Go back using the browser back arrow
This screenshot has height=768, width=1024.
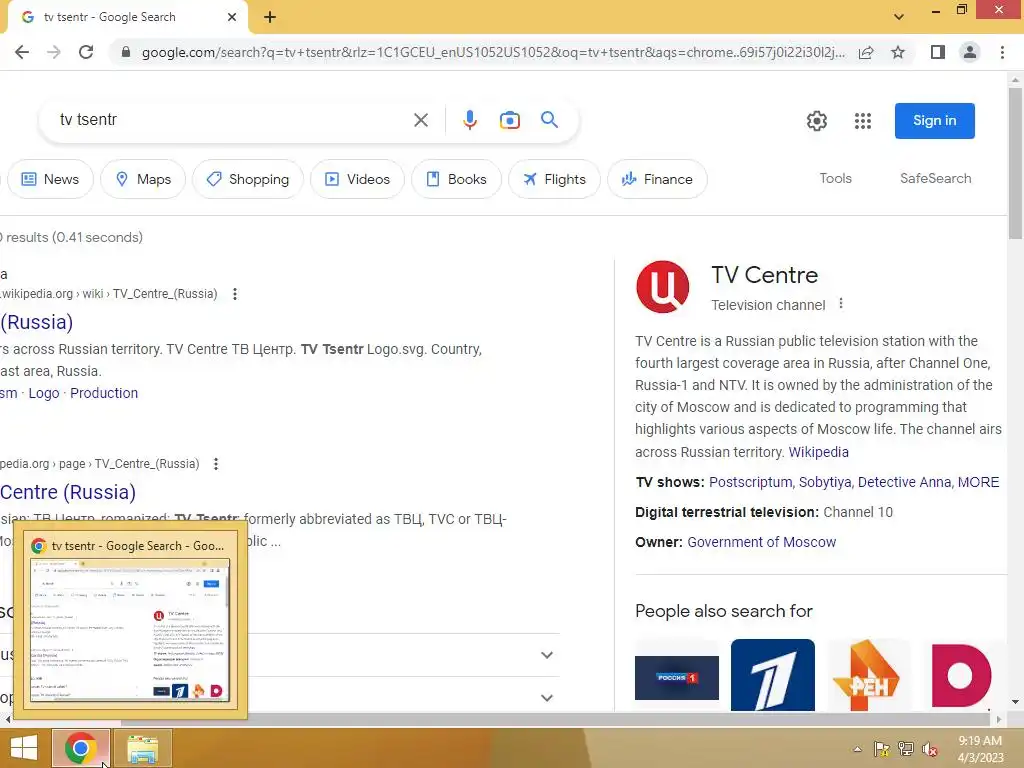[x=22, y=52]
